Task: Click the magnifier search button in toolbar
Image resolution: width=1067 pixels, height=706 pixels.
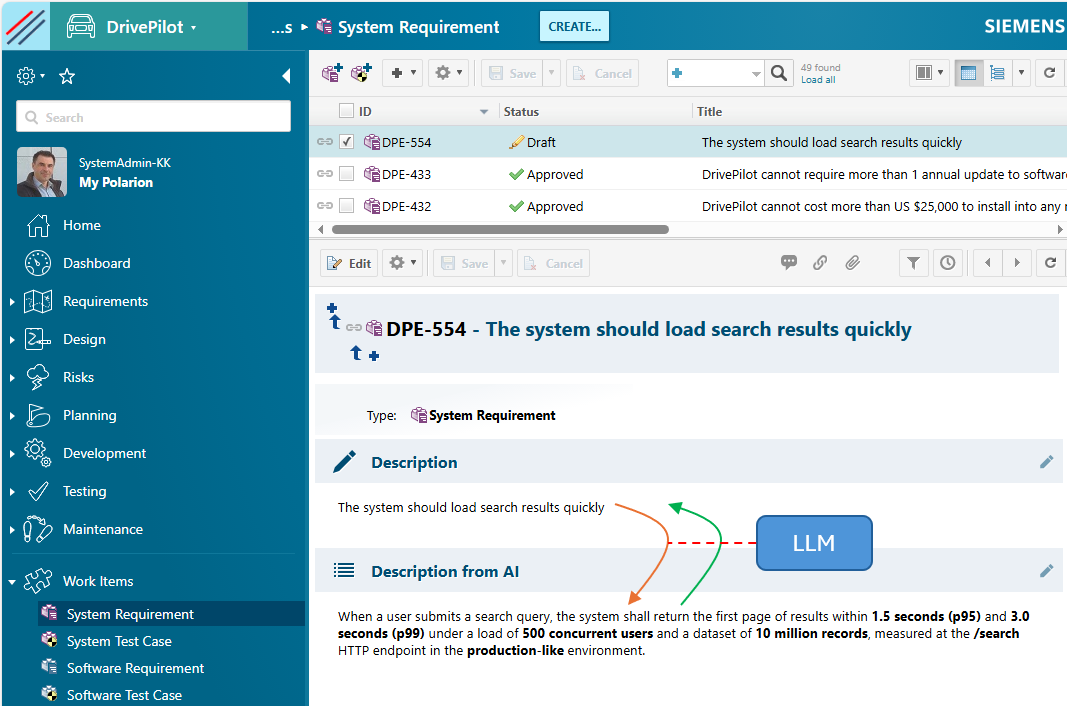Action: 779,74
